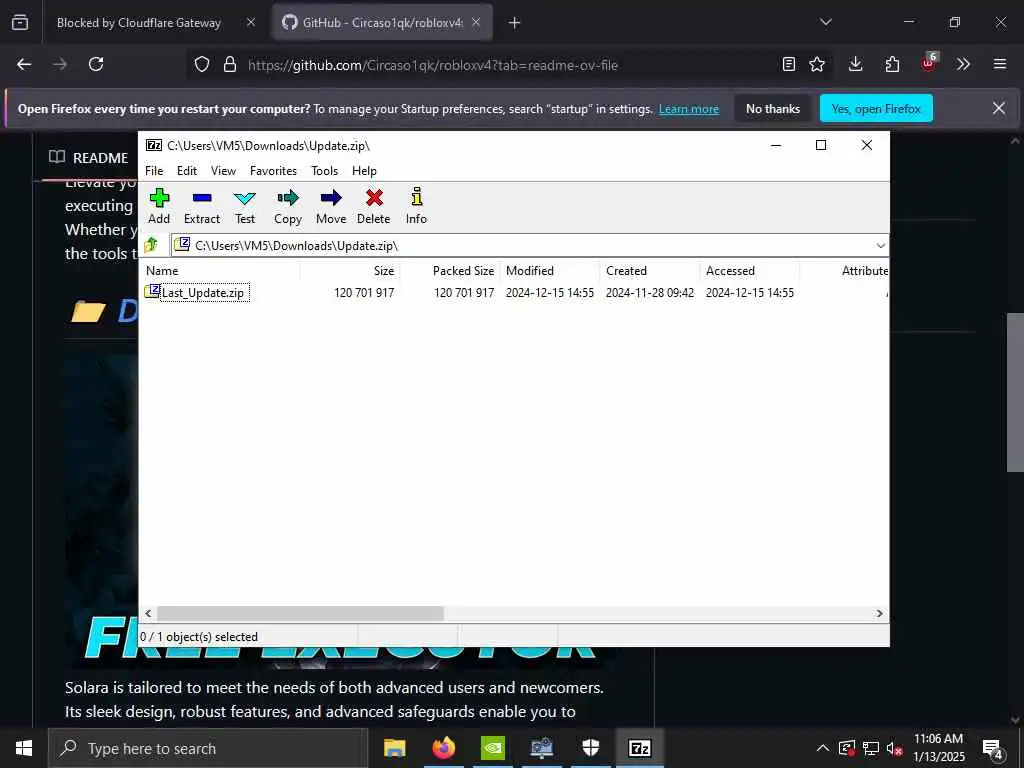
Task: Go up one folder level in 7-Zip
Action: click(x=152, y=245)
